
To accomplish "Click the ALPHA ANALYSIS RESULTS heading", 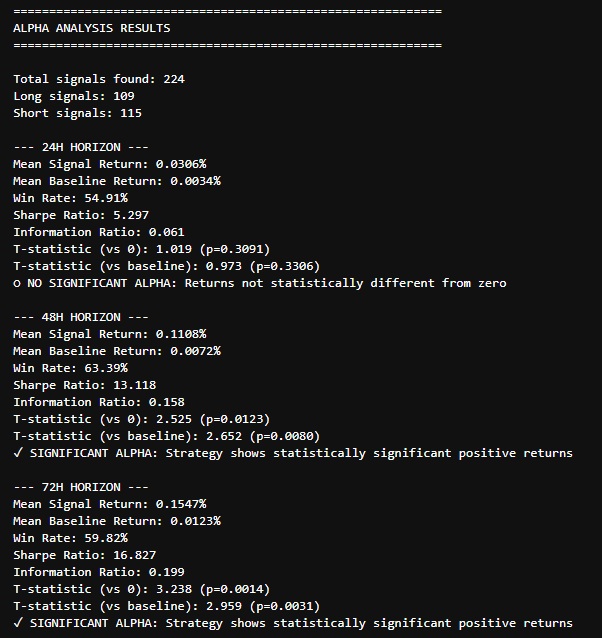I will [92, 28].
